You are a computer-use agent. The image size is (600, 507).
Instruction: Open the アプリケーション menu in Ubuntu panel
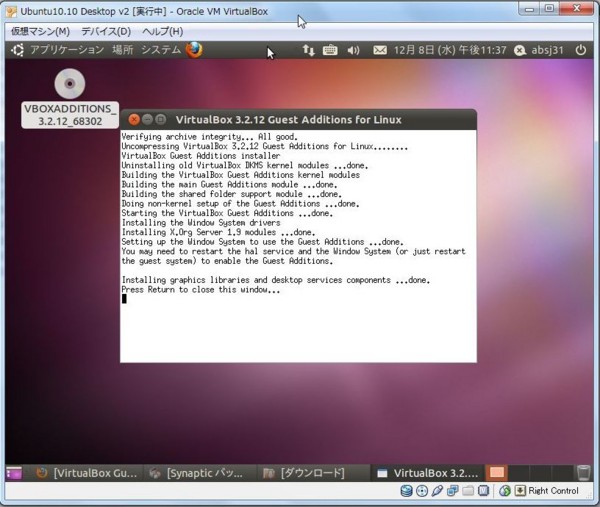[x=67, y=50]
